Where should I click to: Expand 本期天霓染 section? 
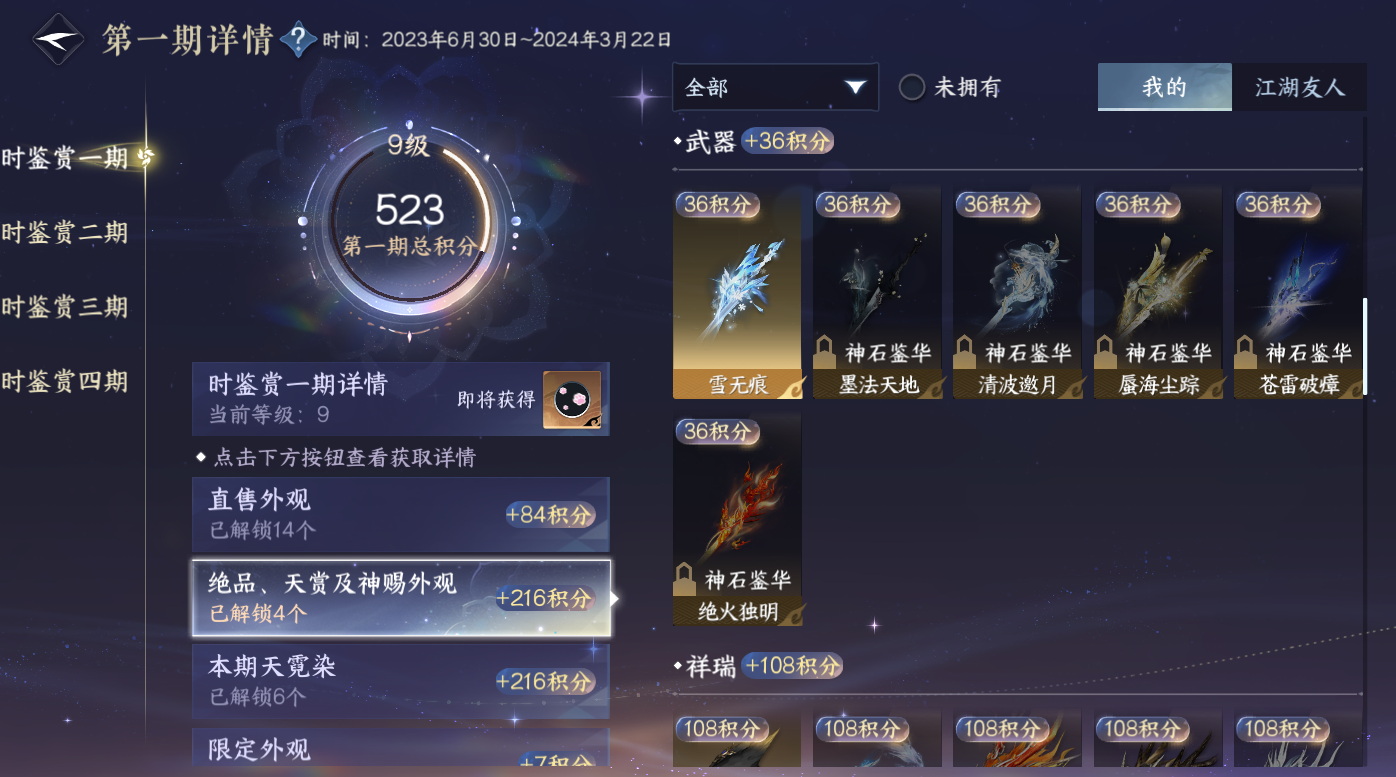click(x=401, y=681)
